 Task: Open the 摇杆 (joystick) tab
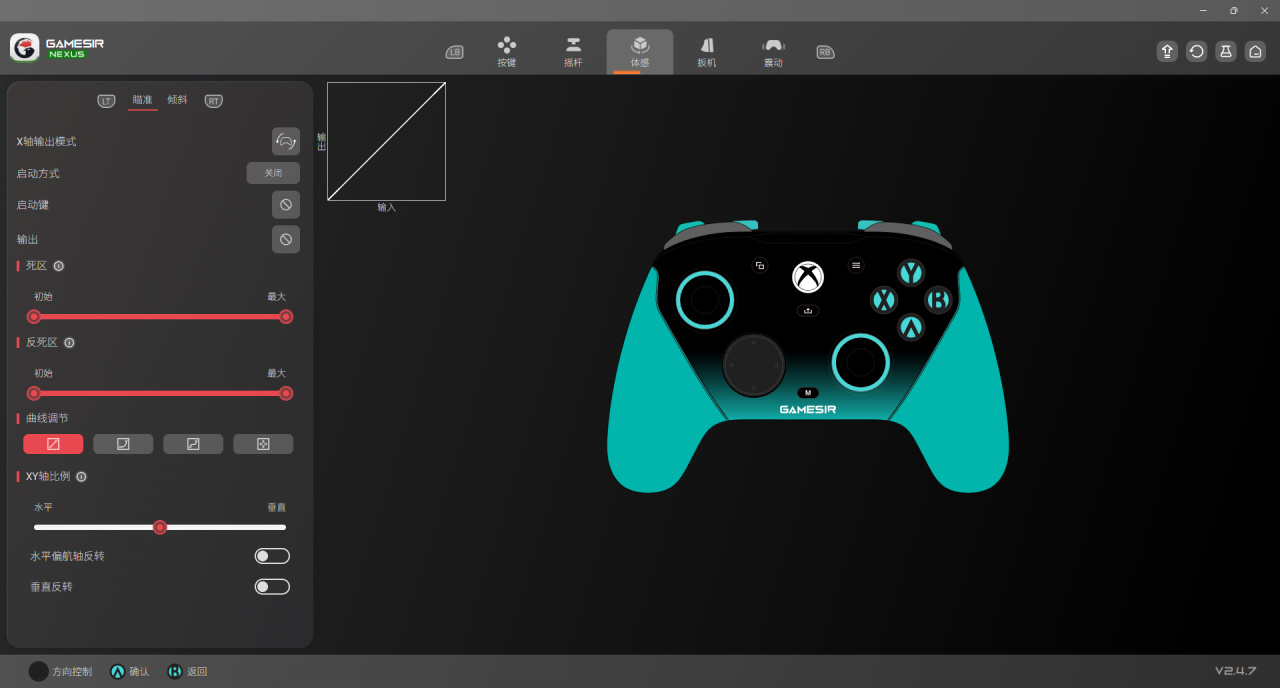point(573,52)
